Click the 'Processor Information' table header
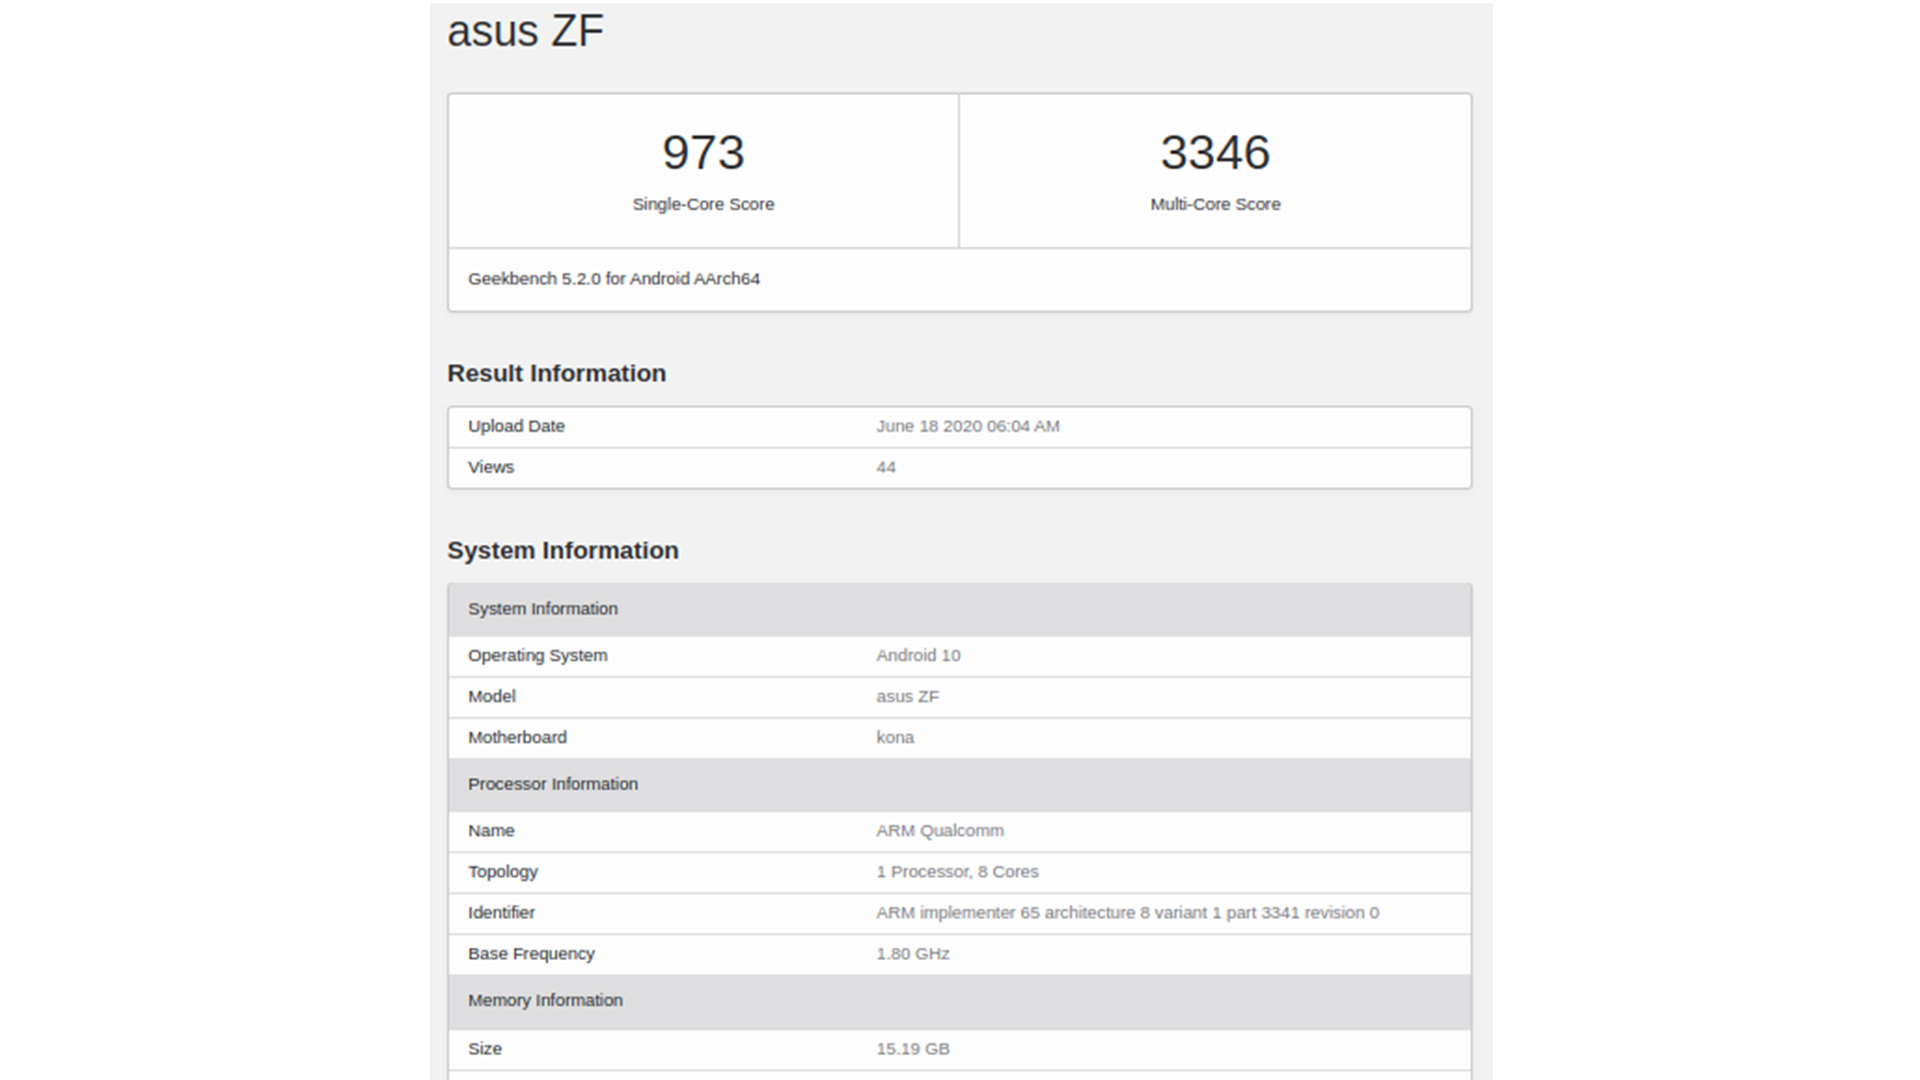The width and height of the screenshot is (1920, 1080). (x=960, y=784)
